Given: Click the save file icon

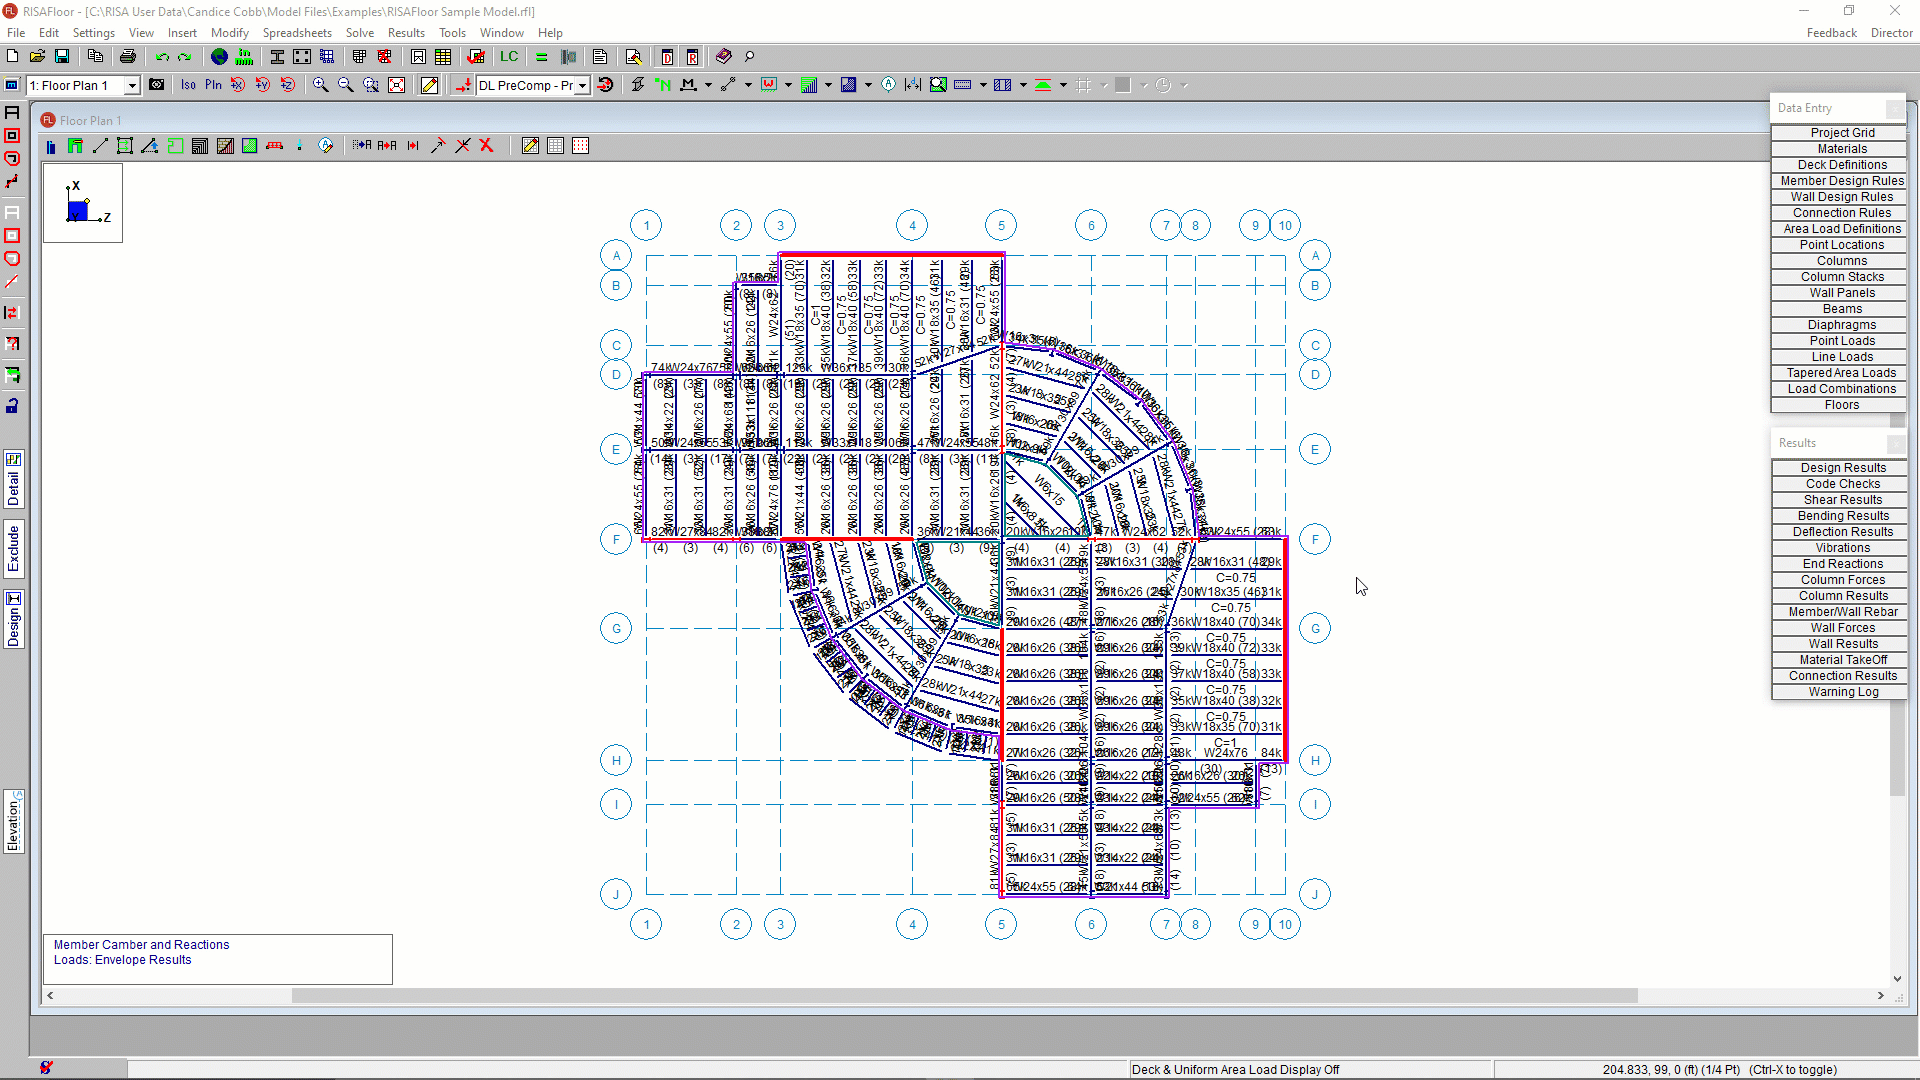Looking at the screenshot, I should (62, 57).
